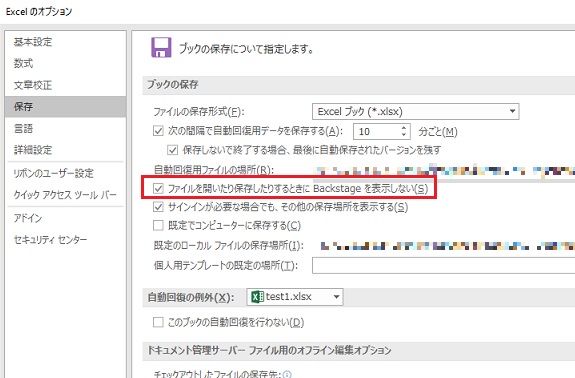The width and height of the screenshot is (575, 378).
Task: Click the 分ごと(M) label
Action: pos(438,132)
